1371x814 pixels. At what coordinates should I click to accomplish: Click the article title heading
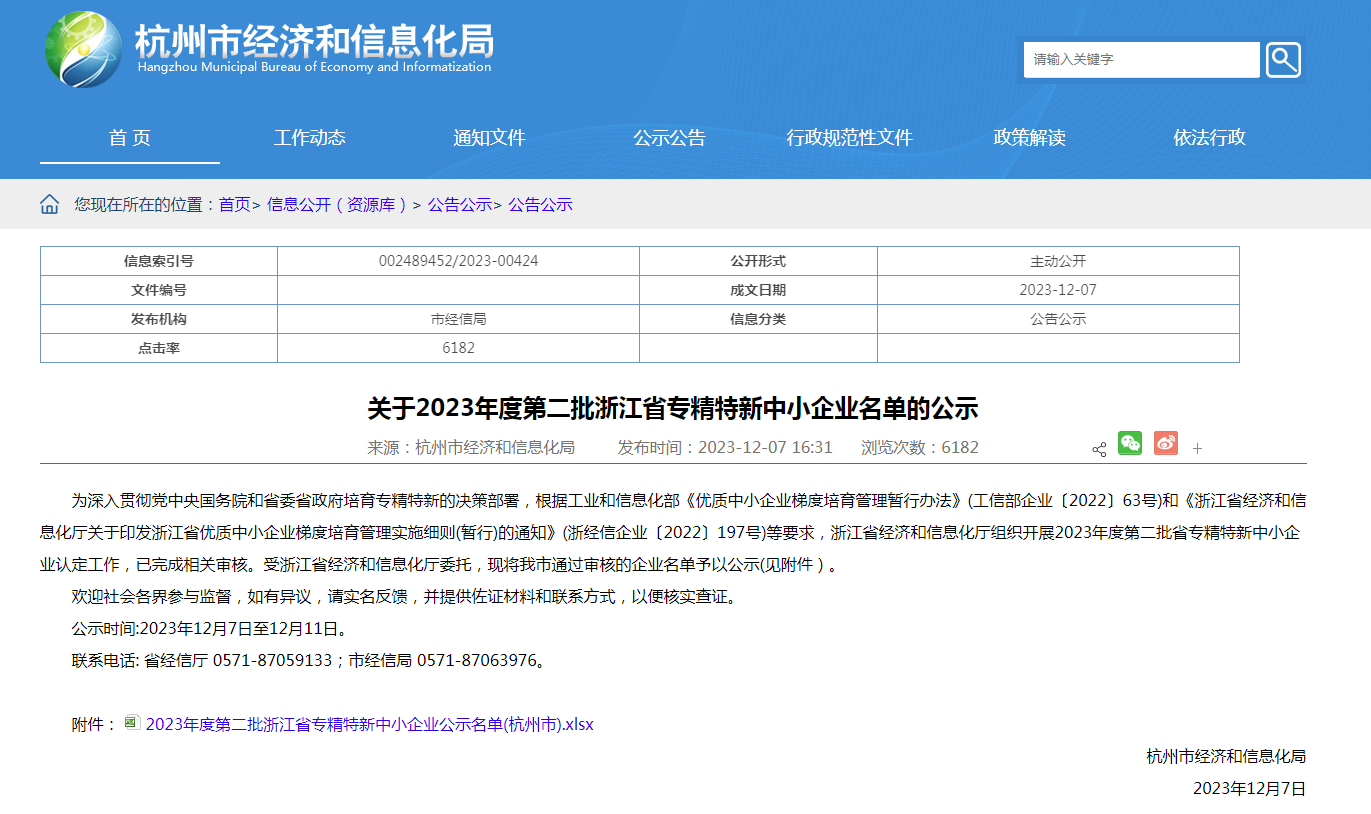673,408
